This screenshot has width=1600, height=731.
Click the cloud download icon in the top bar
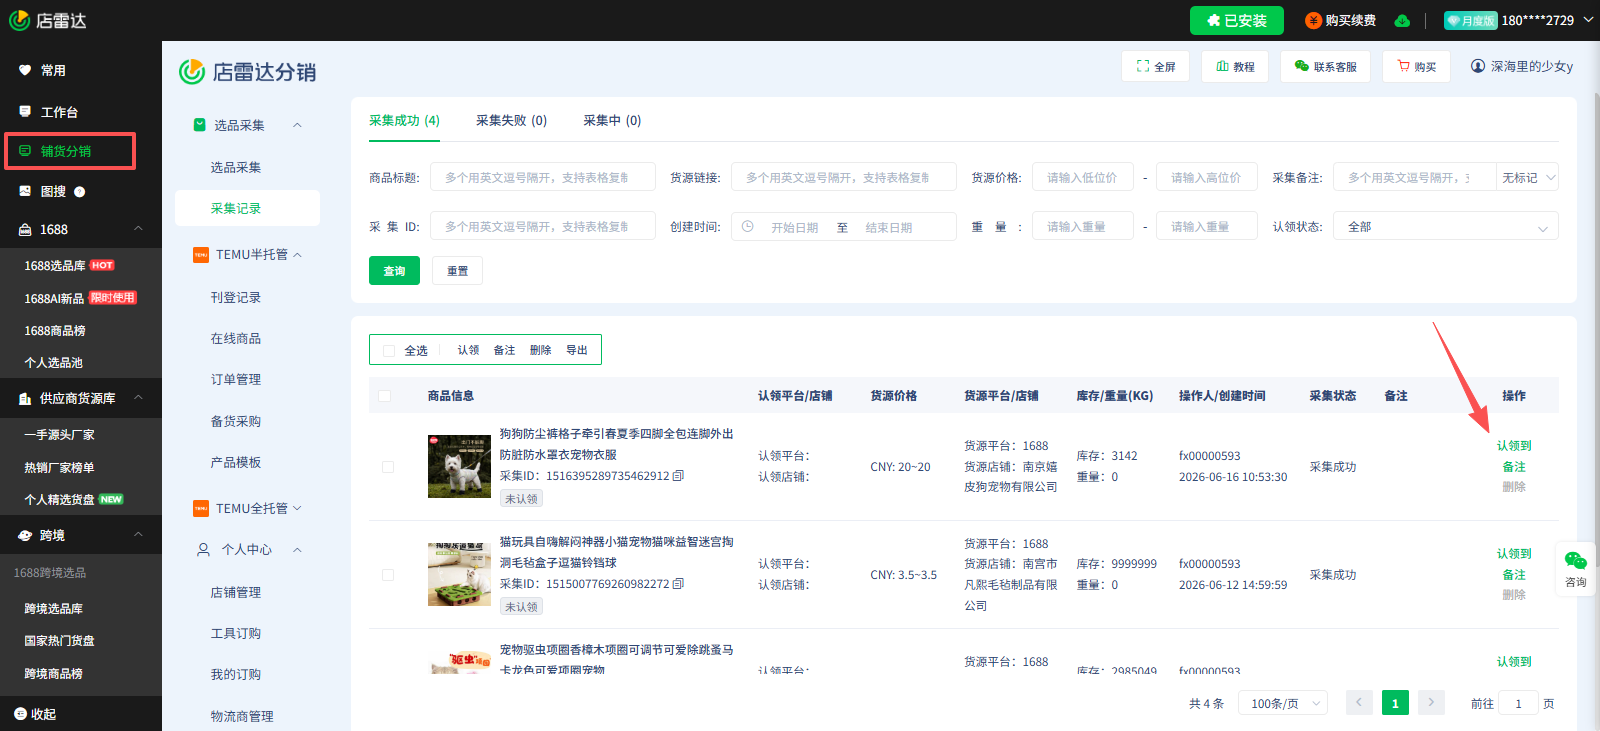(x=1402, y=20)
